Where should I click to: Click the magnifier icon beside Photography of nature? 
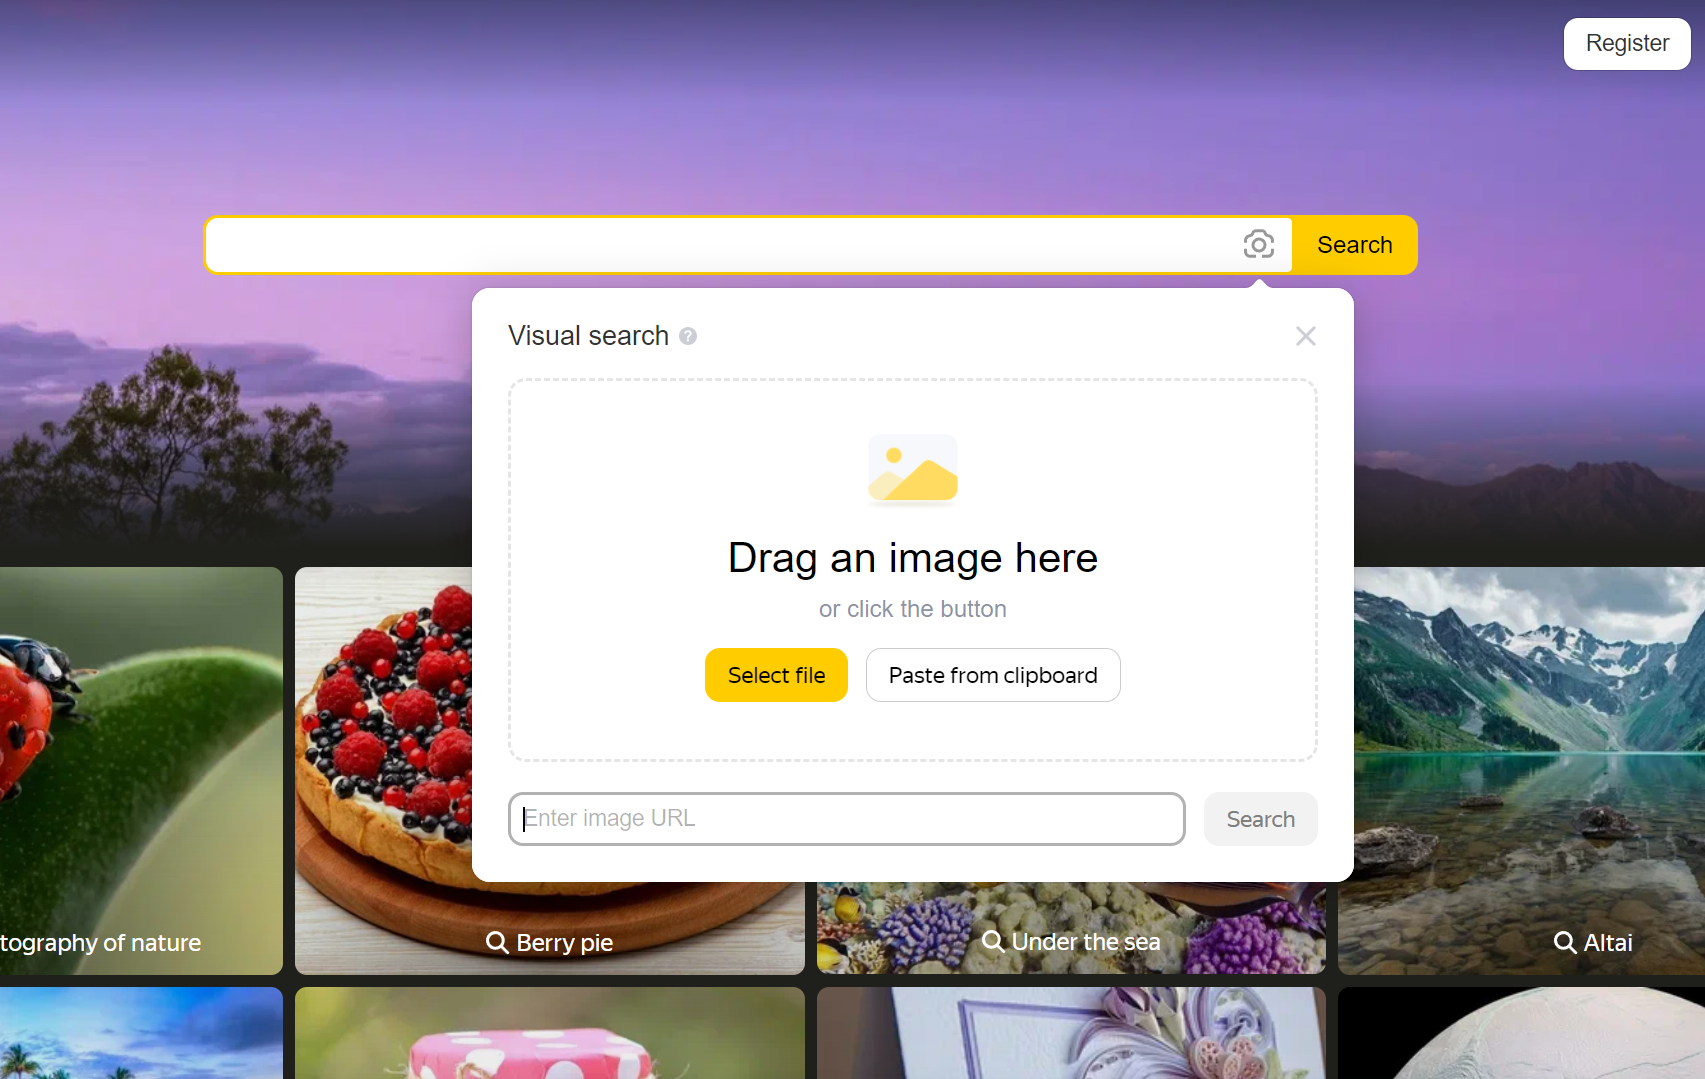point(4,941)
